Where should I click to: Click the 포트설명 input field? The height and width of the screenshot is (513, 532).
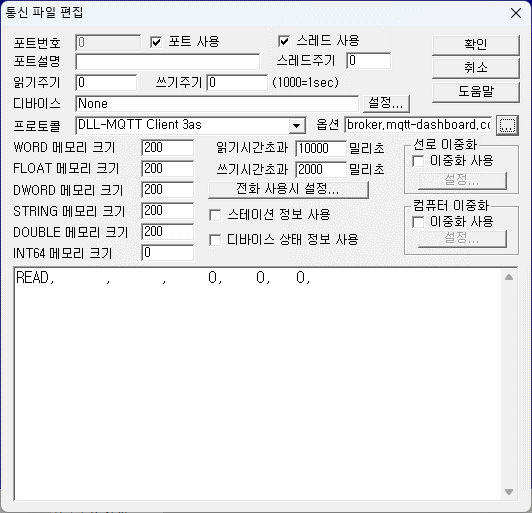tap(168, 62)
